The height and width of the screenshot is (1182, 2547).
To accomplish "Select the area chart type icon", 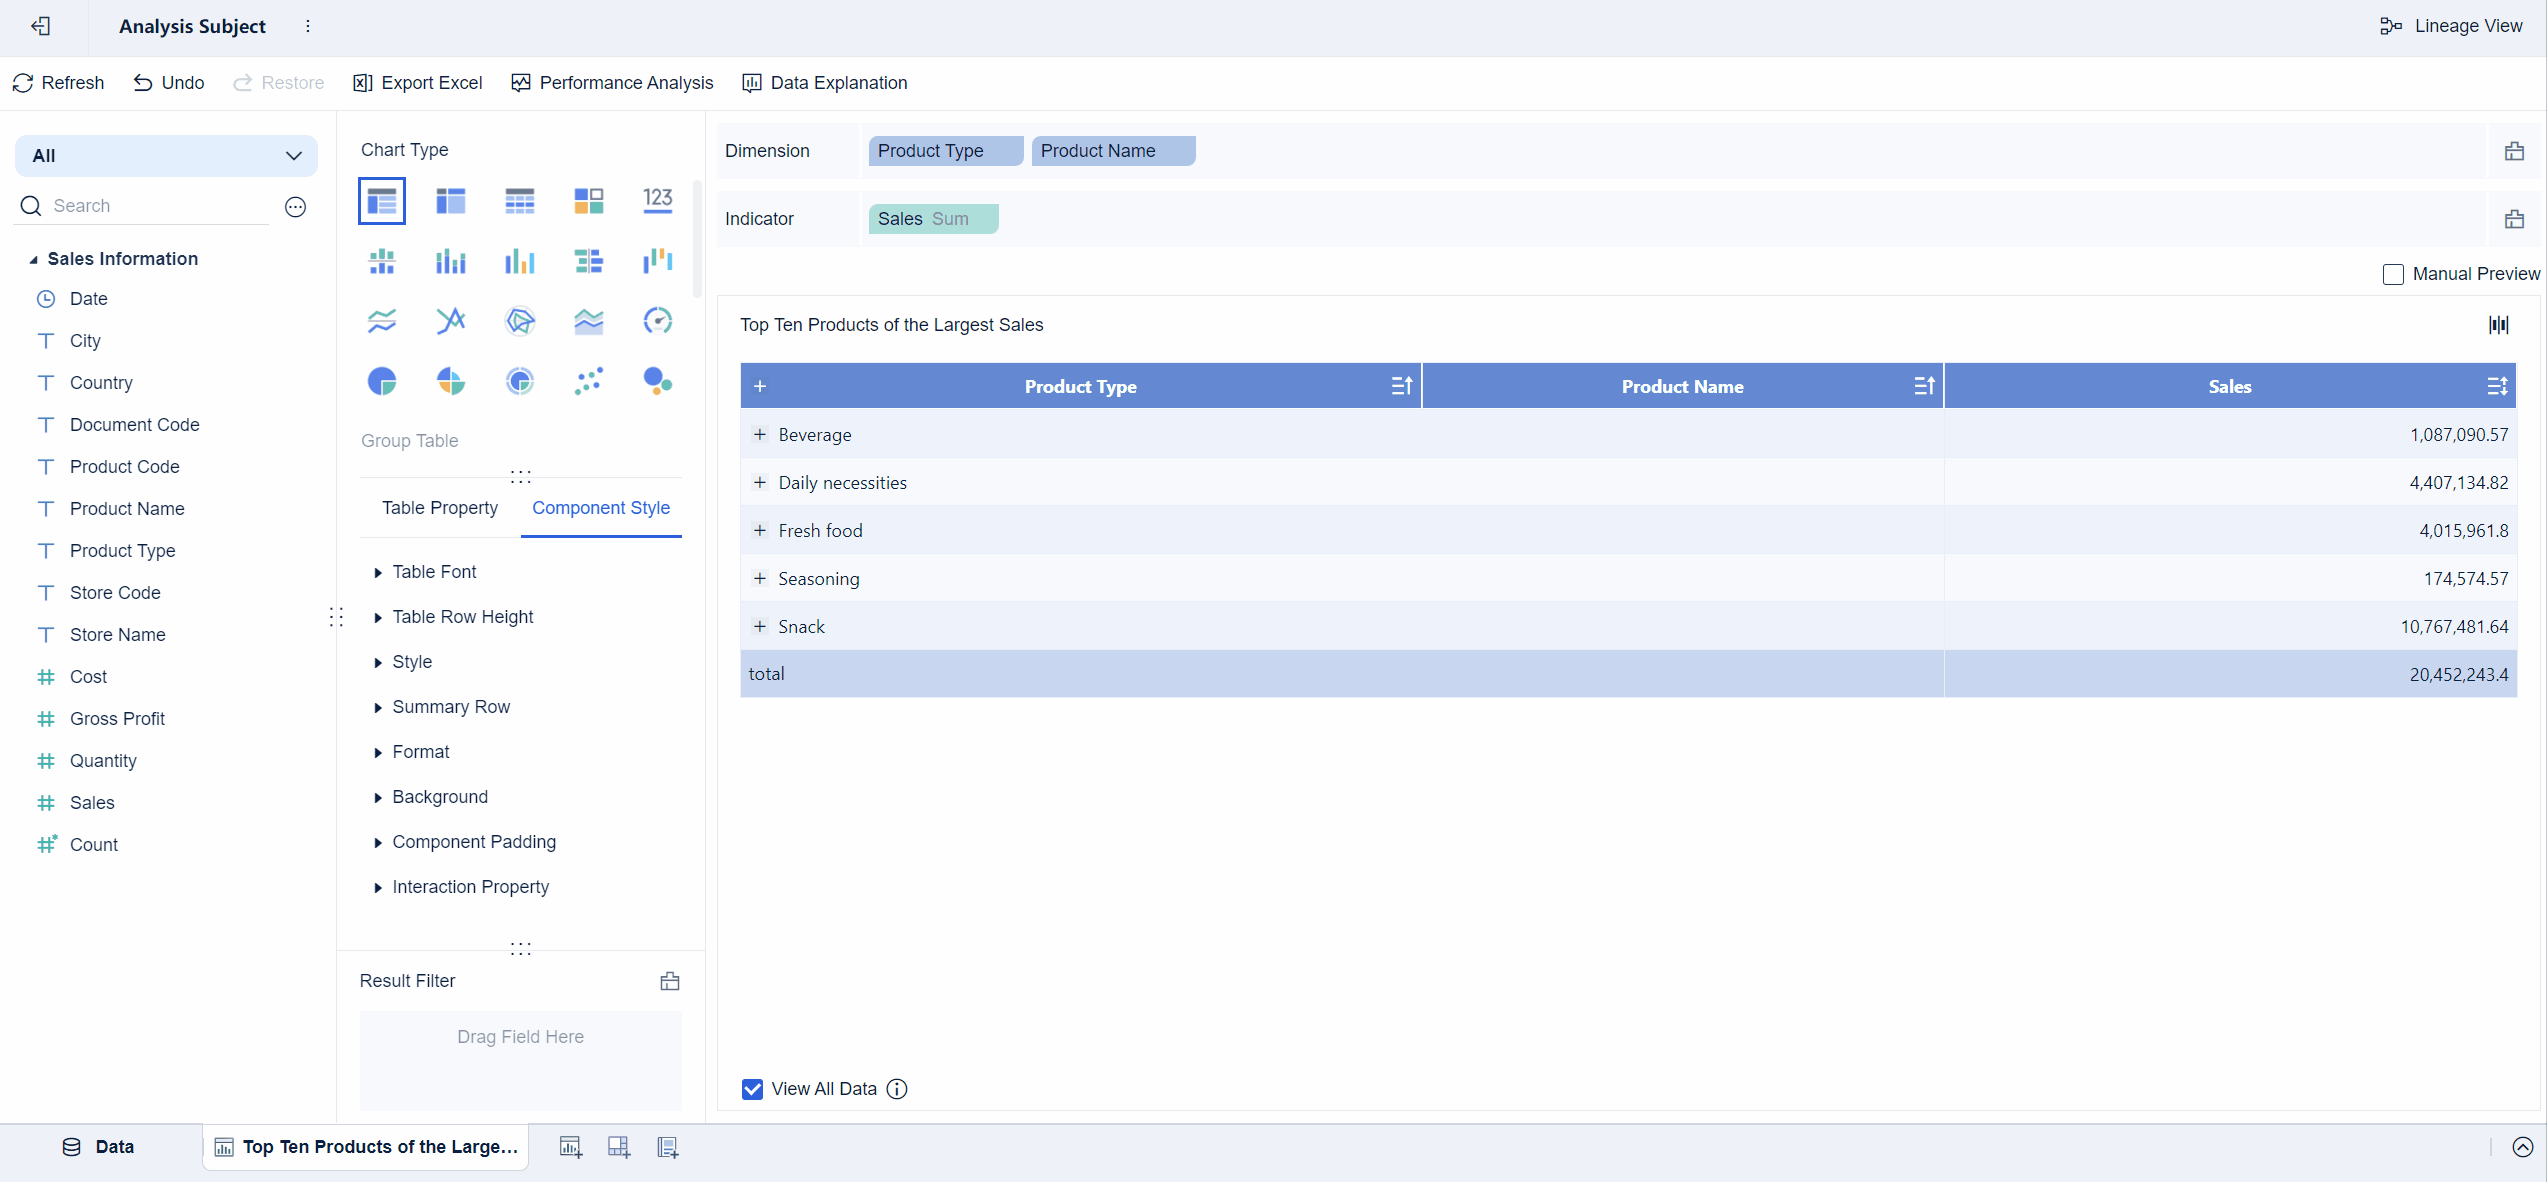I will 589,321.
